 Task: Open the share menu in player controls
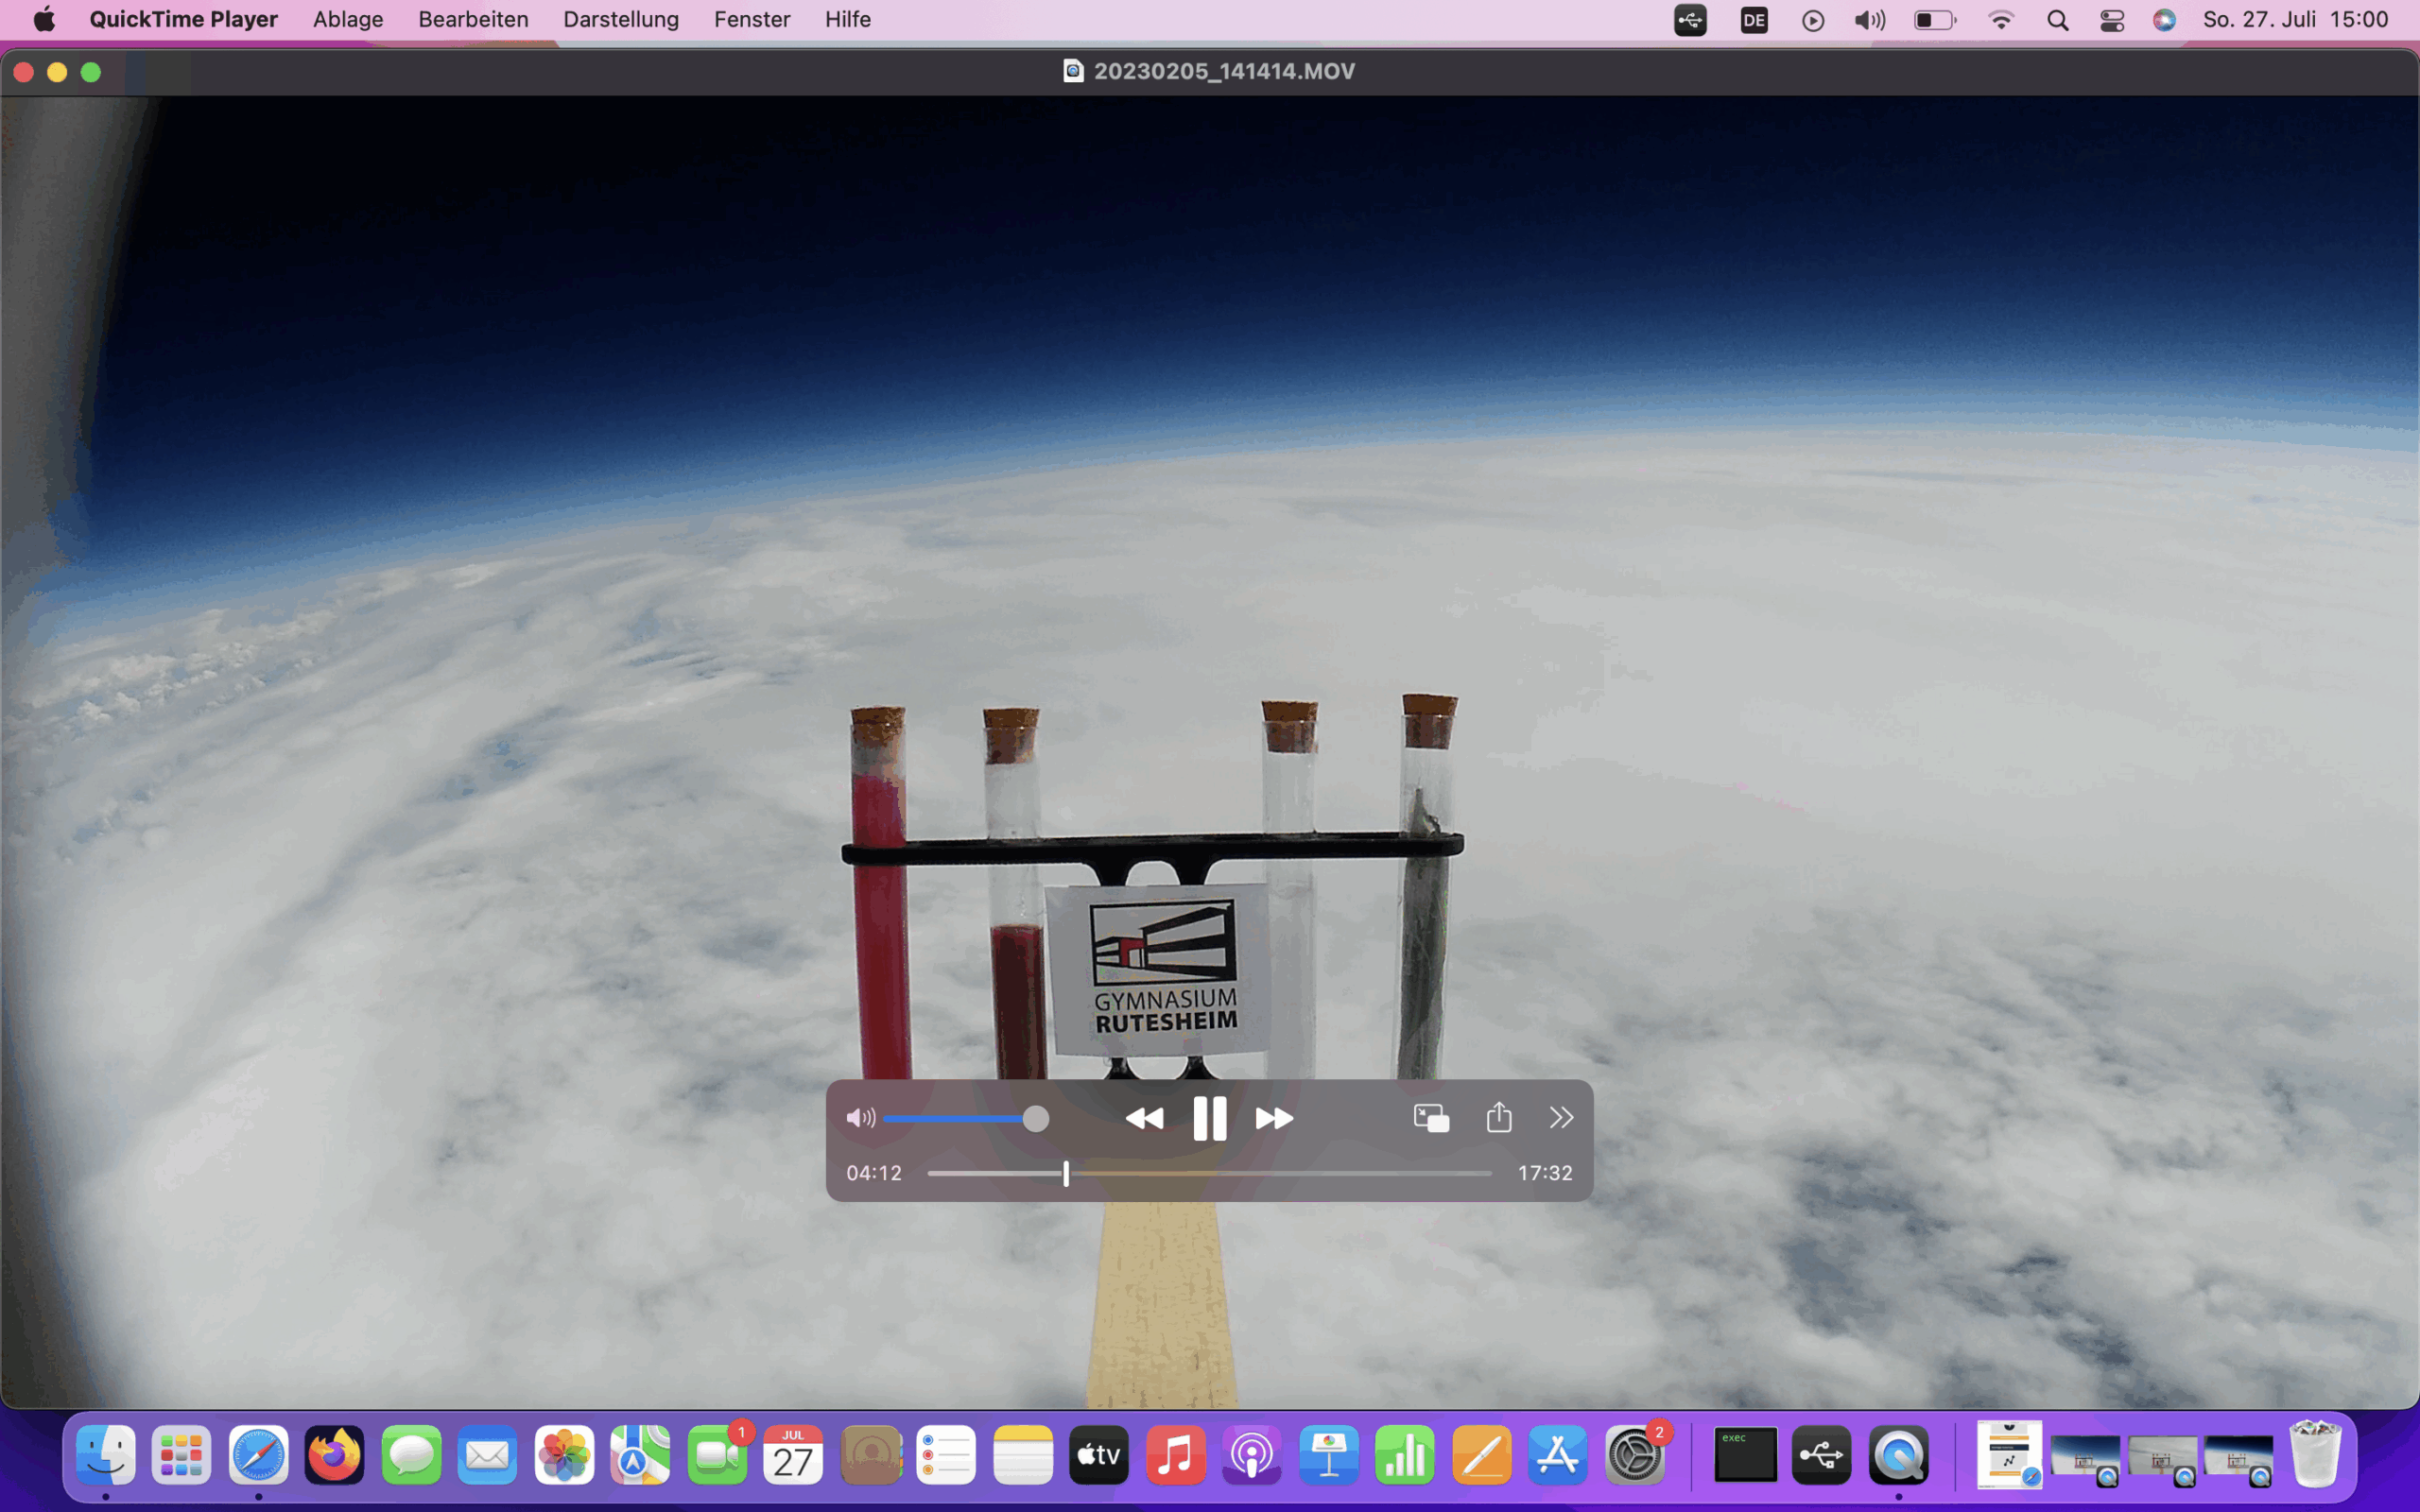coord(1498,1117)
